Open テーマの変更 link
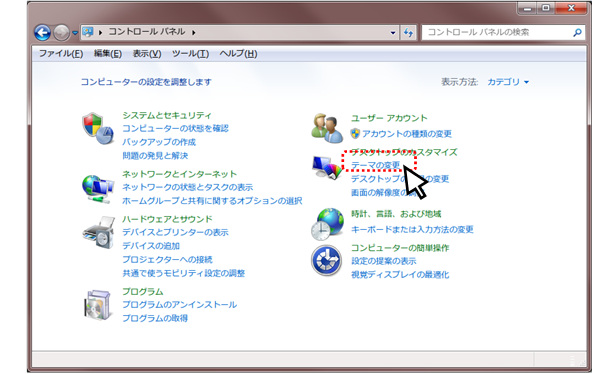Image resolution: width=593 pixels, height=374 pixels. (376, 165)
